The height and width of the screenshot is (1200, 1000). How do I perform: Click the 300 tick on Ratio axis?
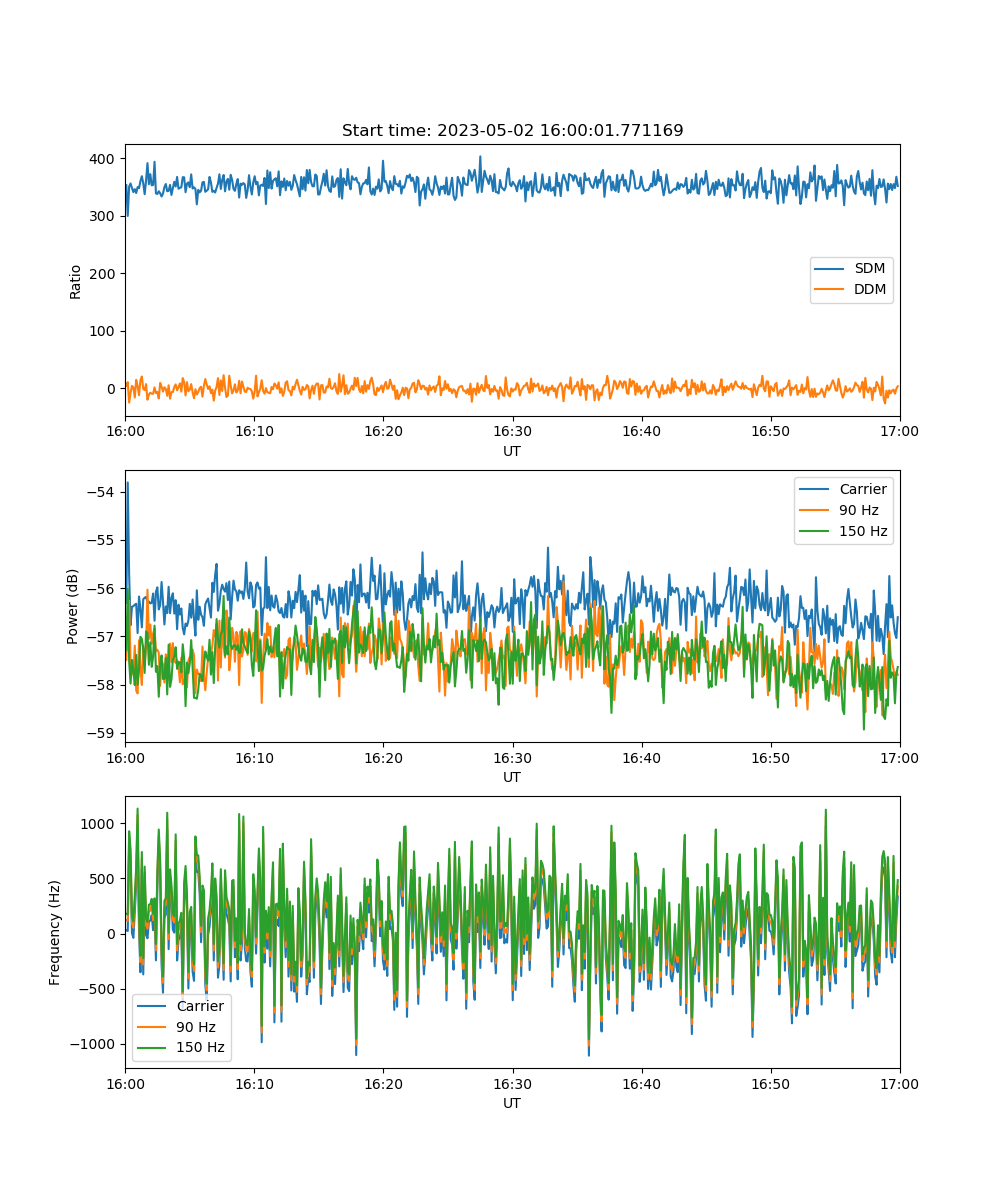click(104, 216)
